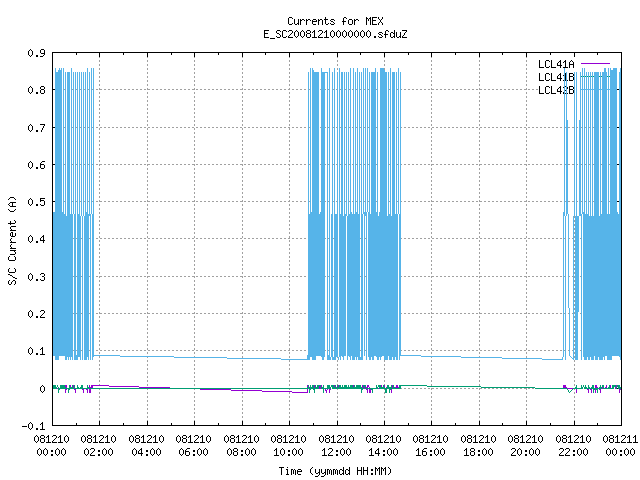The width and height of the screenshot is (640, 480).
Task: Click the "081210 18:00" time tick label
Action: click(478, 446)
